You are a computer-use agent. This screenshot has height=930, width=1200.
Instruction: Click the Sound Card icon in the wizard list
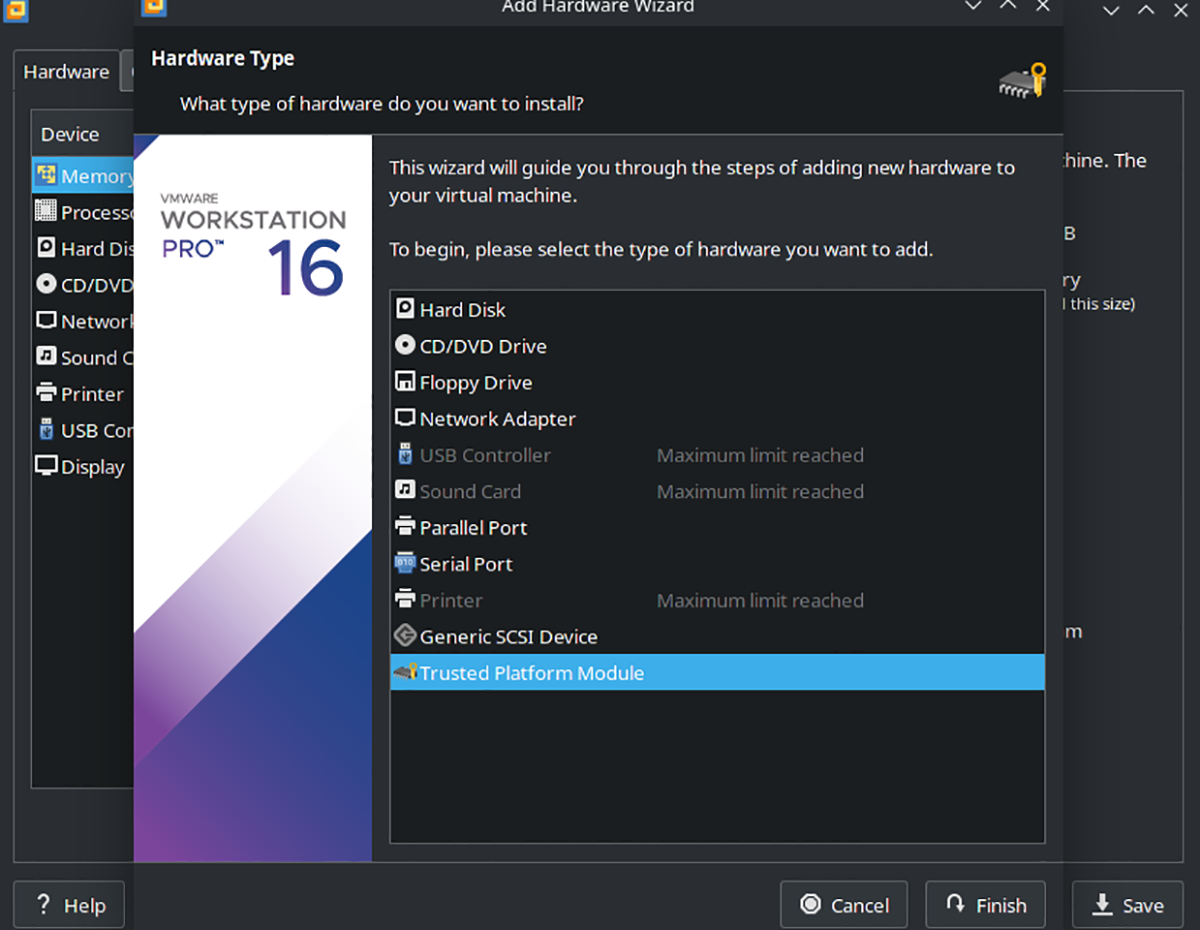[405, 491]
